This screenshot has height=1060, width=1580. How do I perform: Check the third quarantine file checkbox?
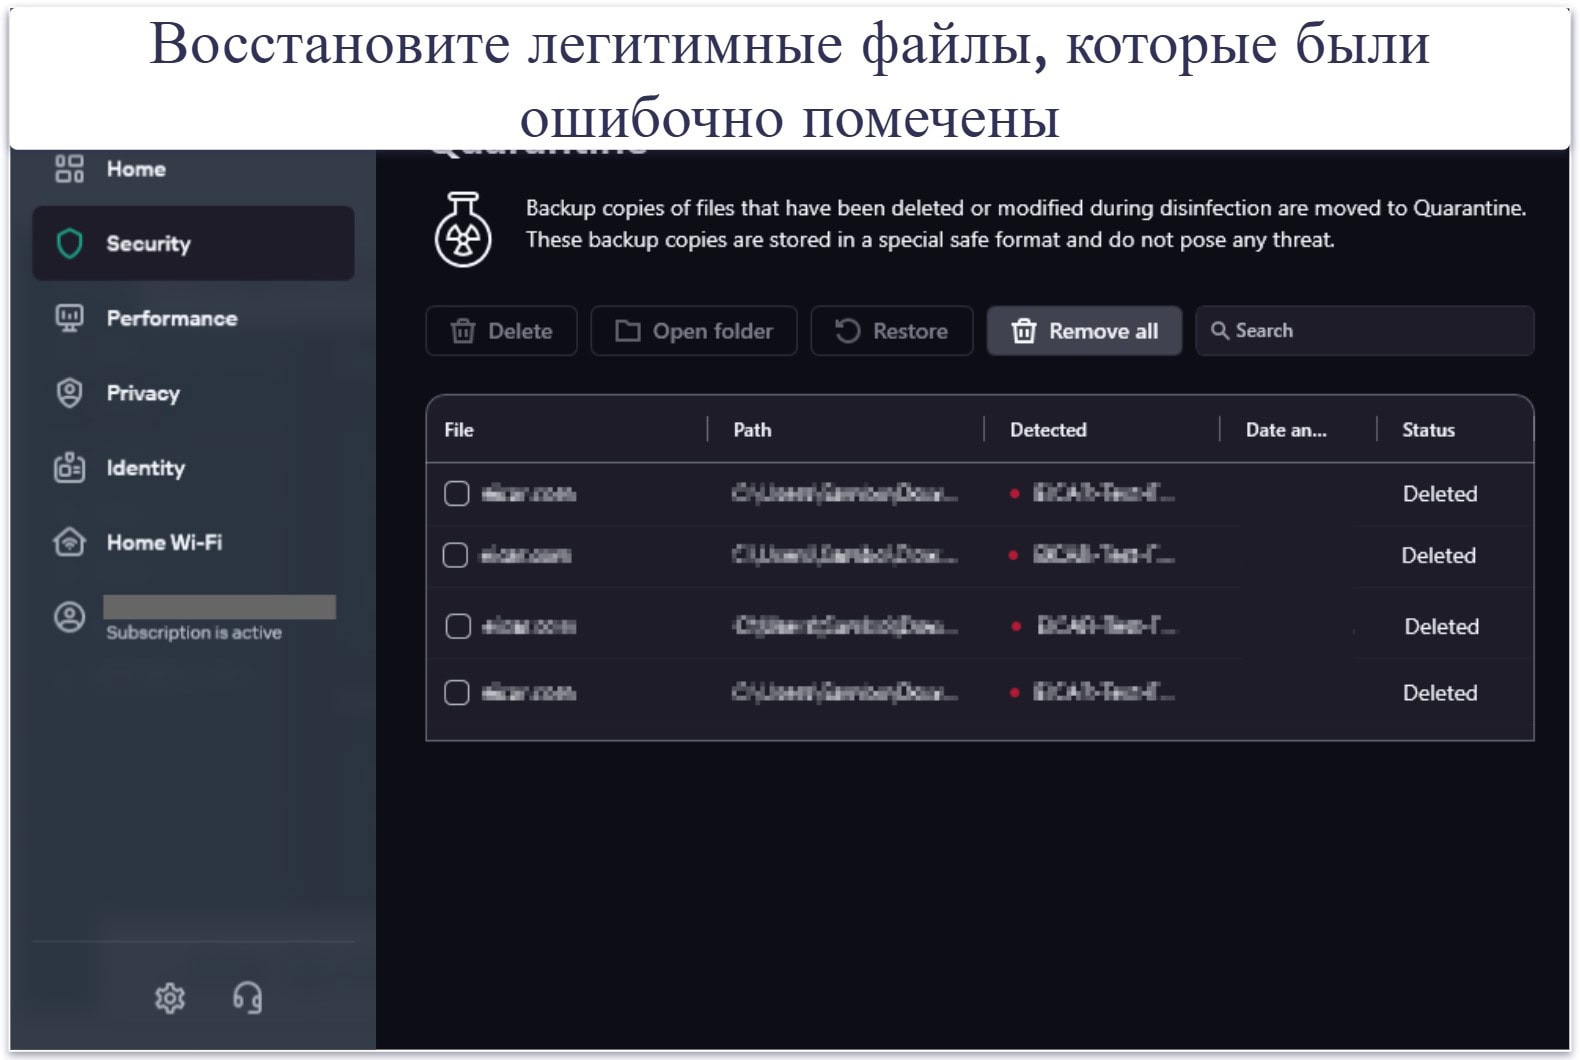coord(458,626)
